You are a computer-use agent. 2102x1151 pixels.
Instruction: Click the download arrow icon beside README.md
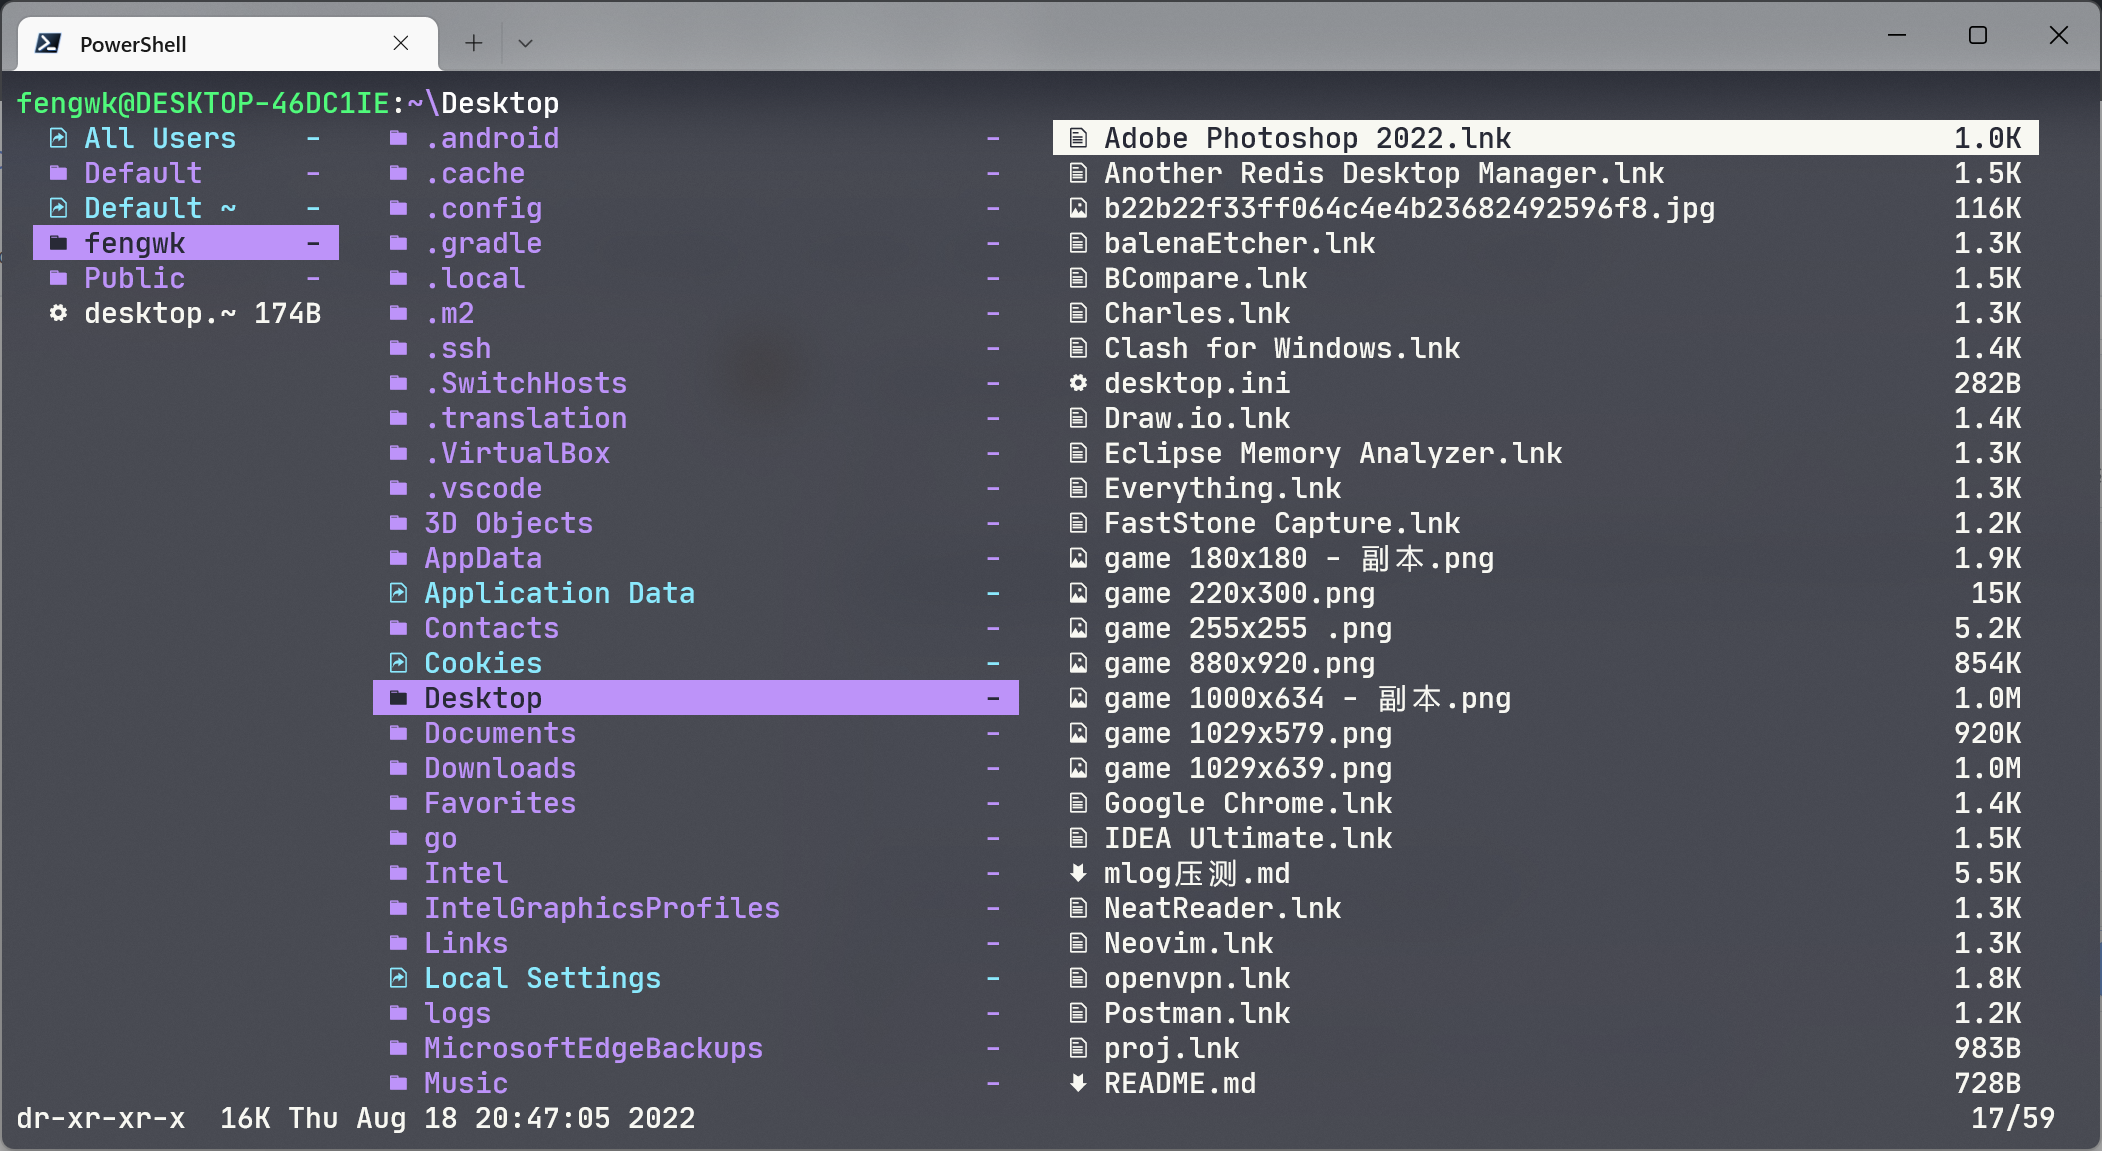tap(1078, 1083)
